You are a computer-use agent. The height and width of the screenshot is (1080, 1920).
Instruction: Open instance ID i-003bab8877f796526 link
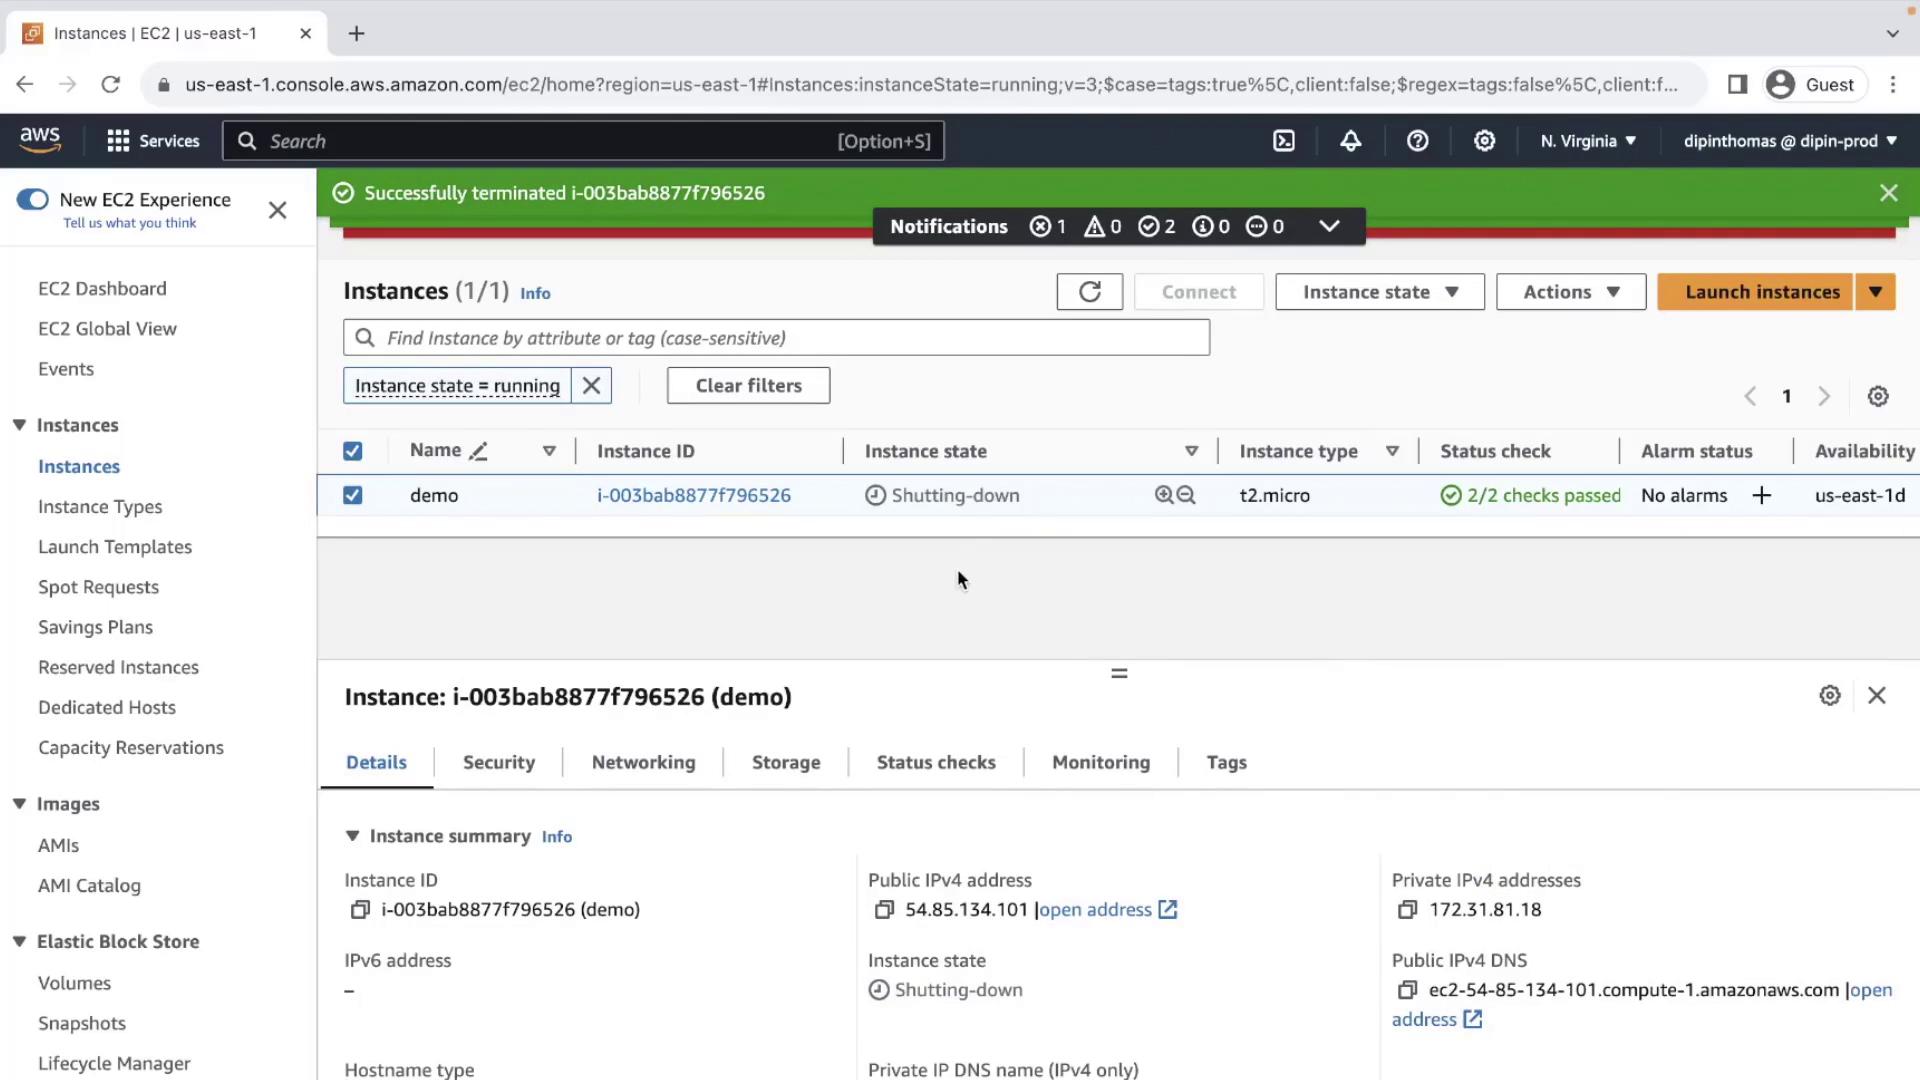tap(693, 495)
